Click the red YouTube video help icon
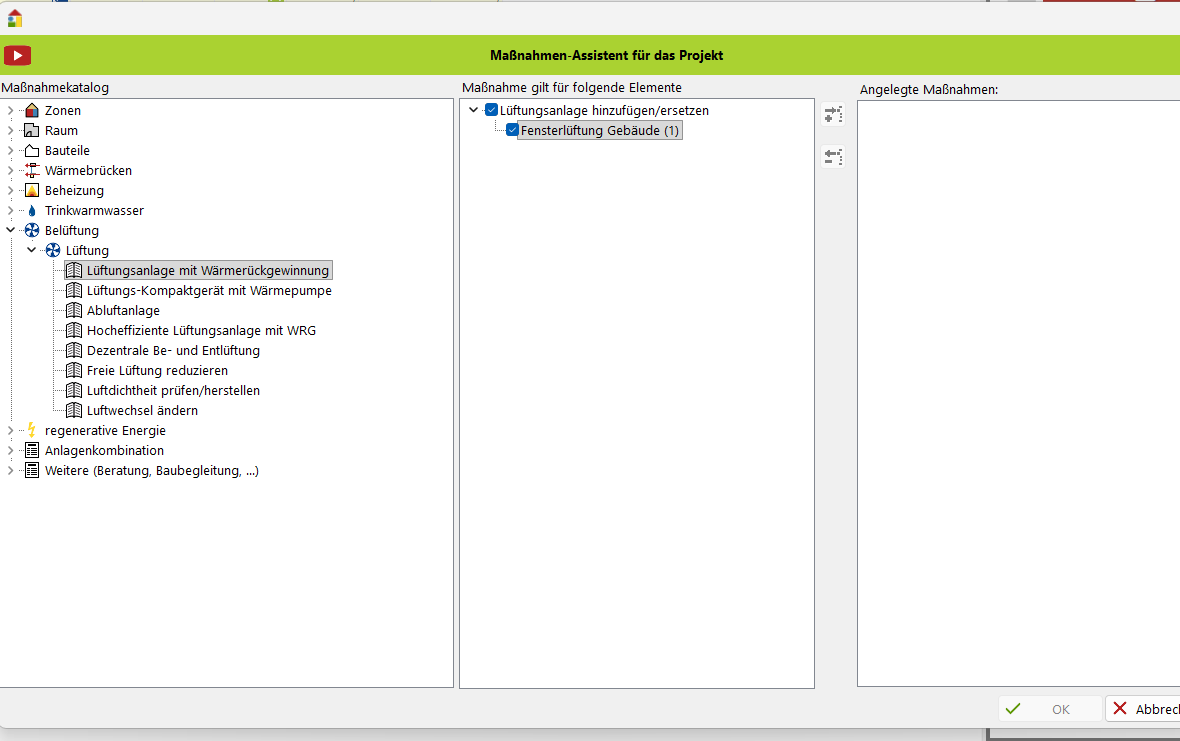This screenshot has height=741, width=1180. [18, 56]
